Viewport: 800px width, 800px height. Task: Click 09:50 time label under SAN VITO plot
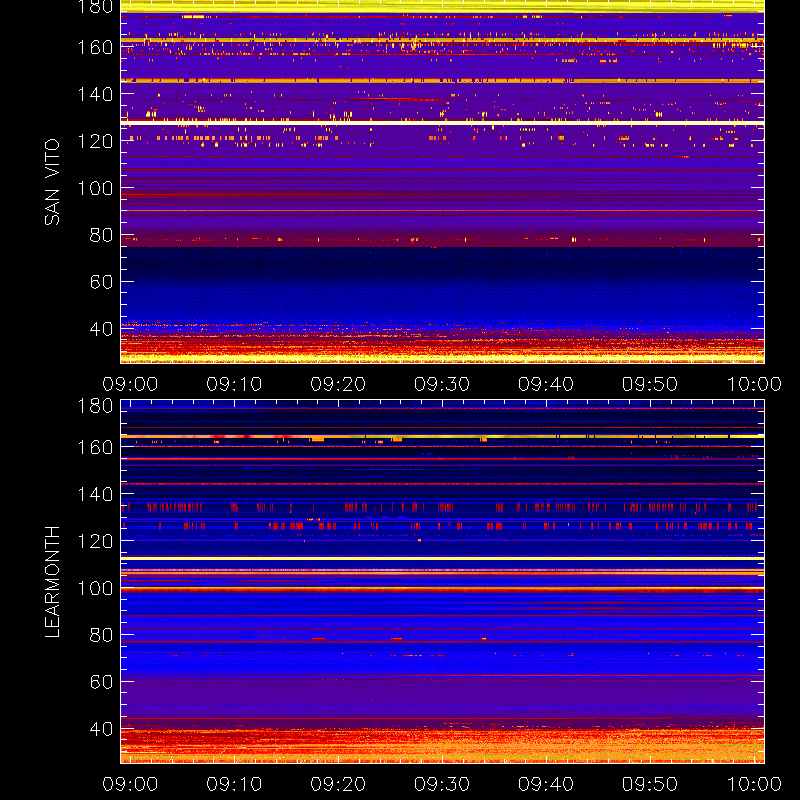coord(649,384)
